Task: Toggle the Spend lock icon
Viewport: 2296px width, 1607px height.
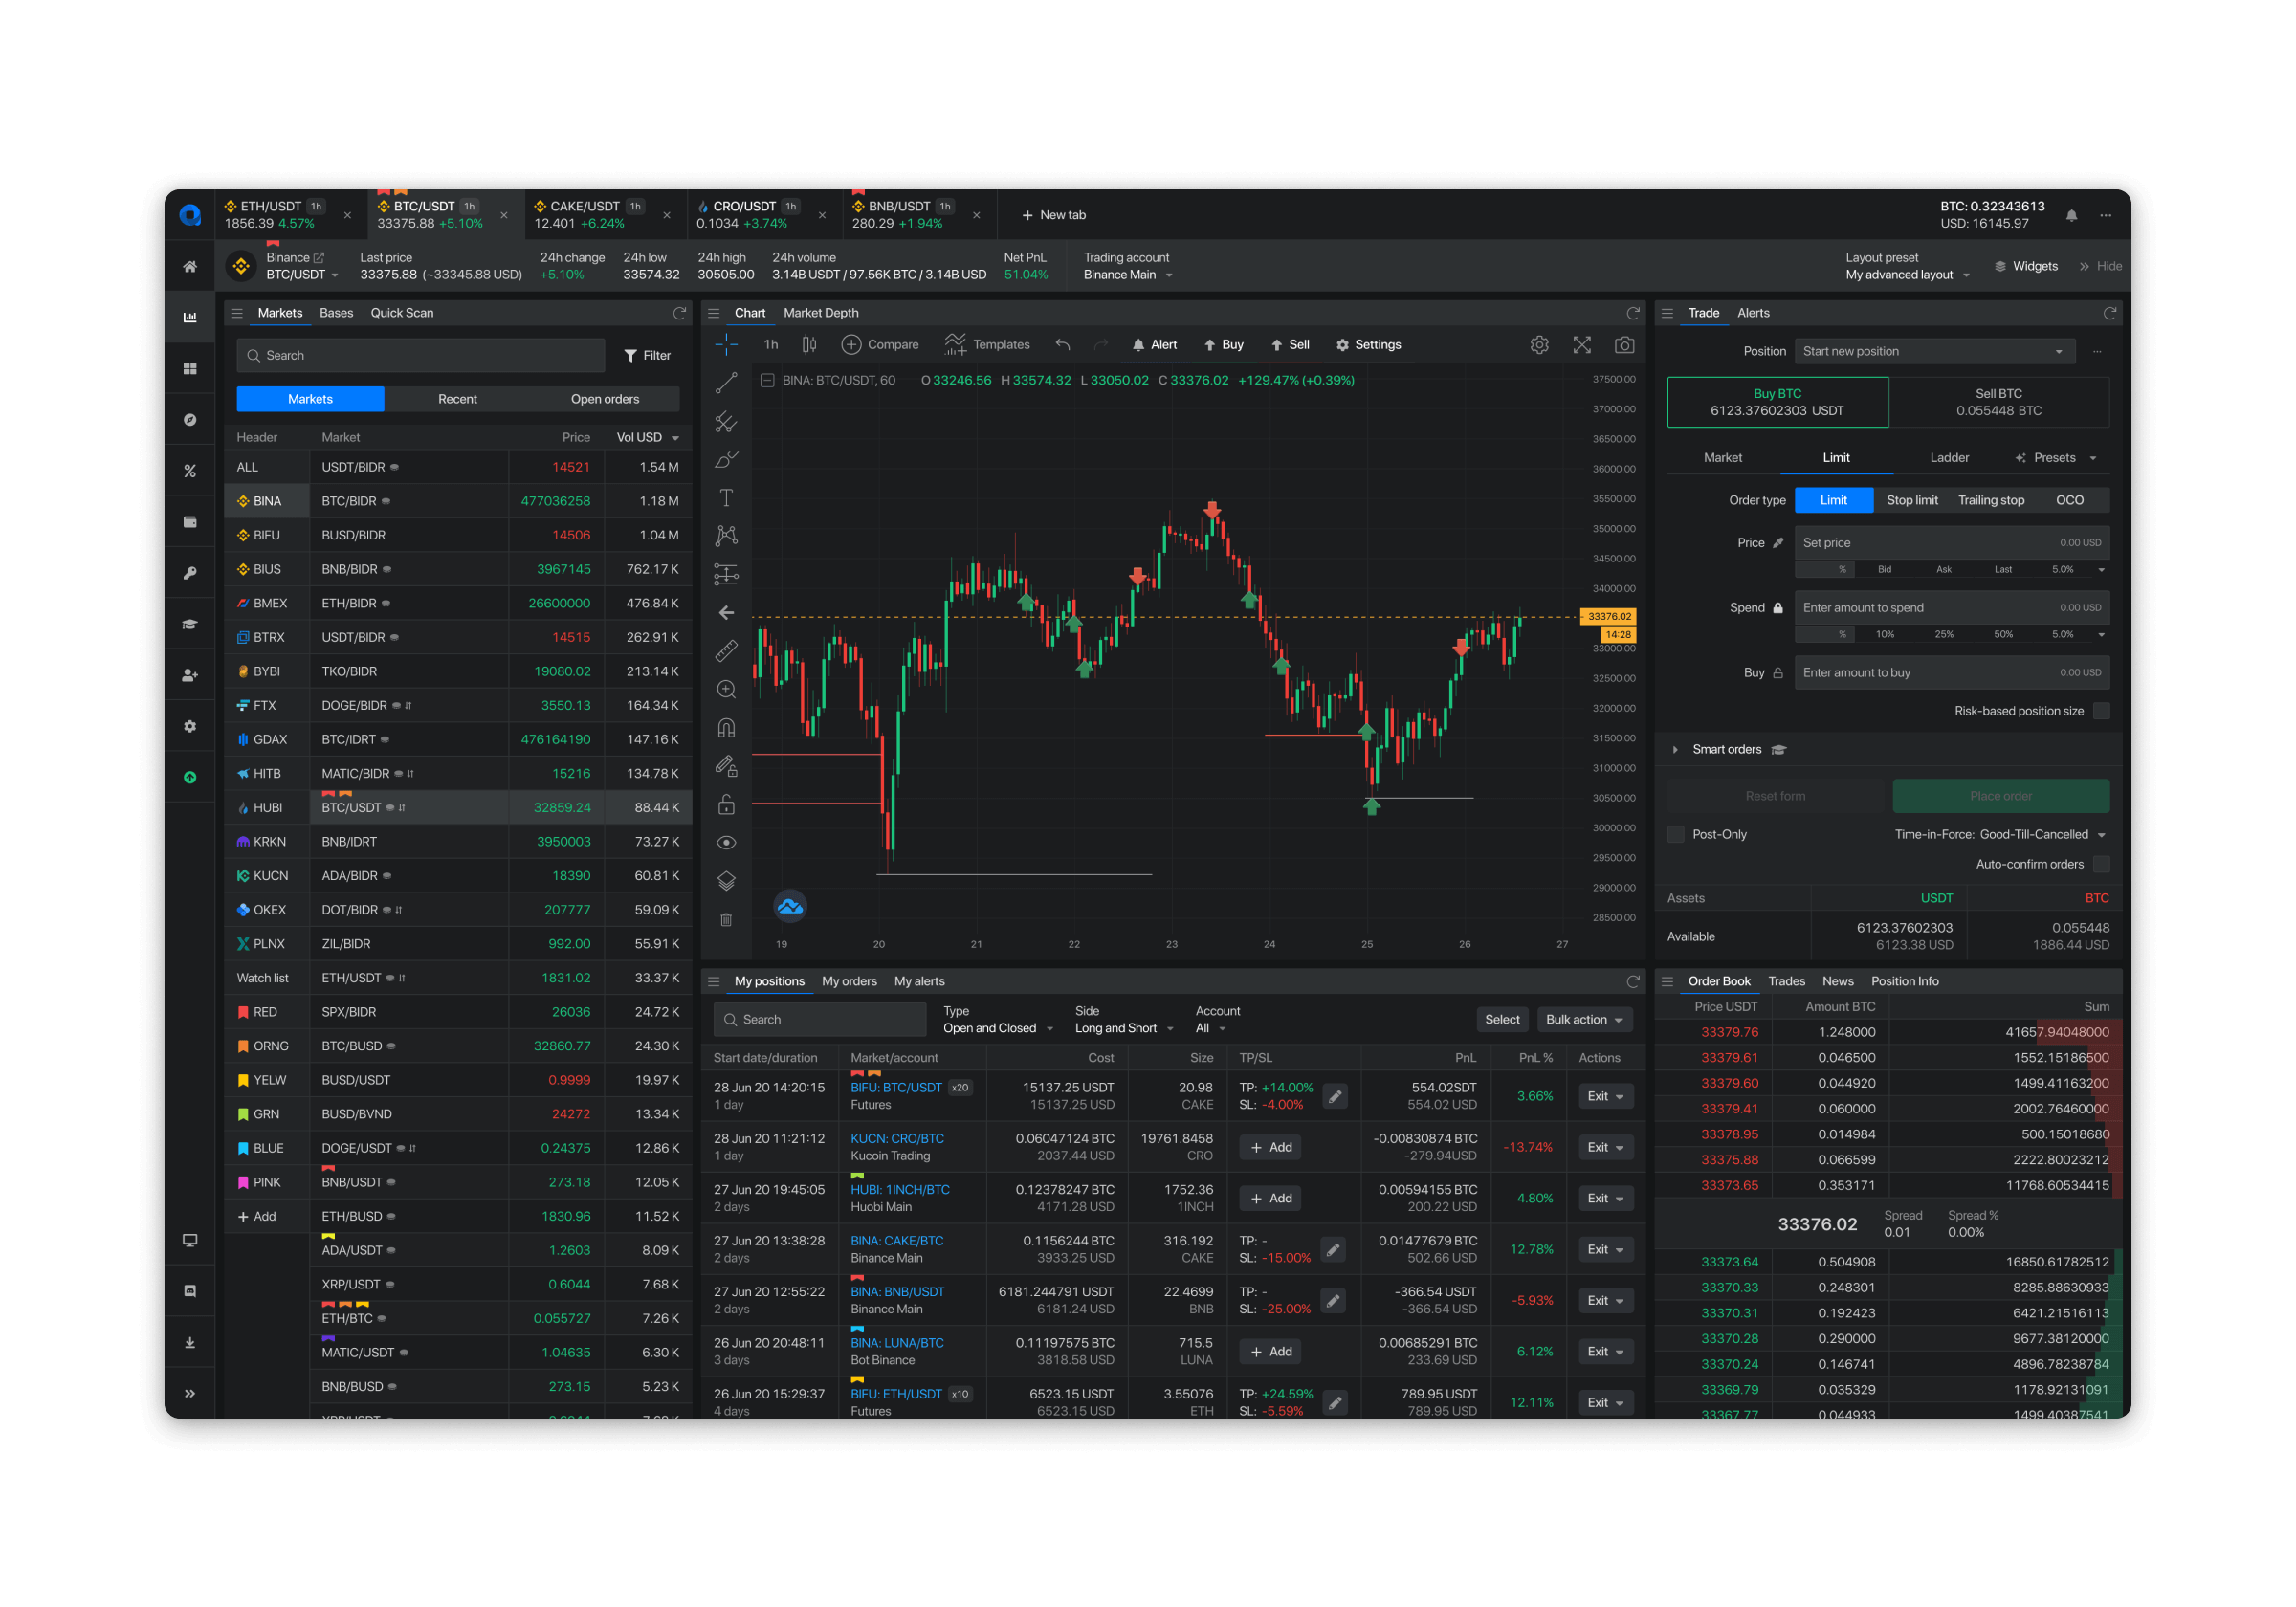Action: coord(1778,608)
